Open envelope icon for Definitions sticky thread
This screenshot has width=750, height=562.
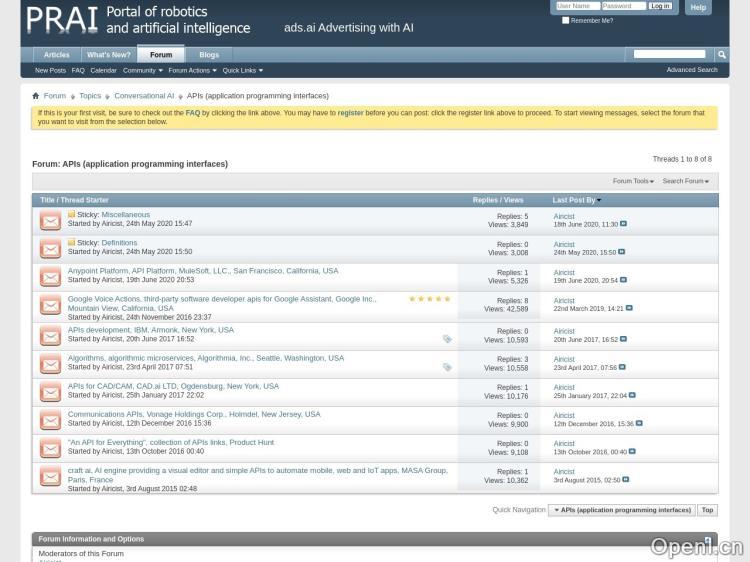pyautogui.click(x=50, y=249)
